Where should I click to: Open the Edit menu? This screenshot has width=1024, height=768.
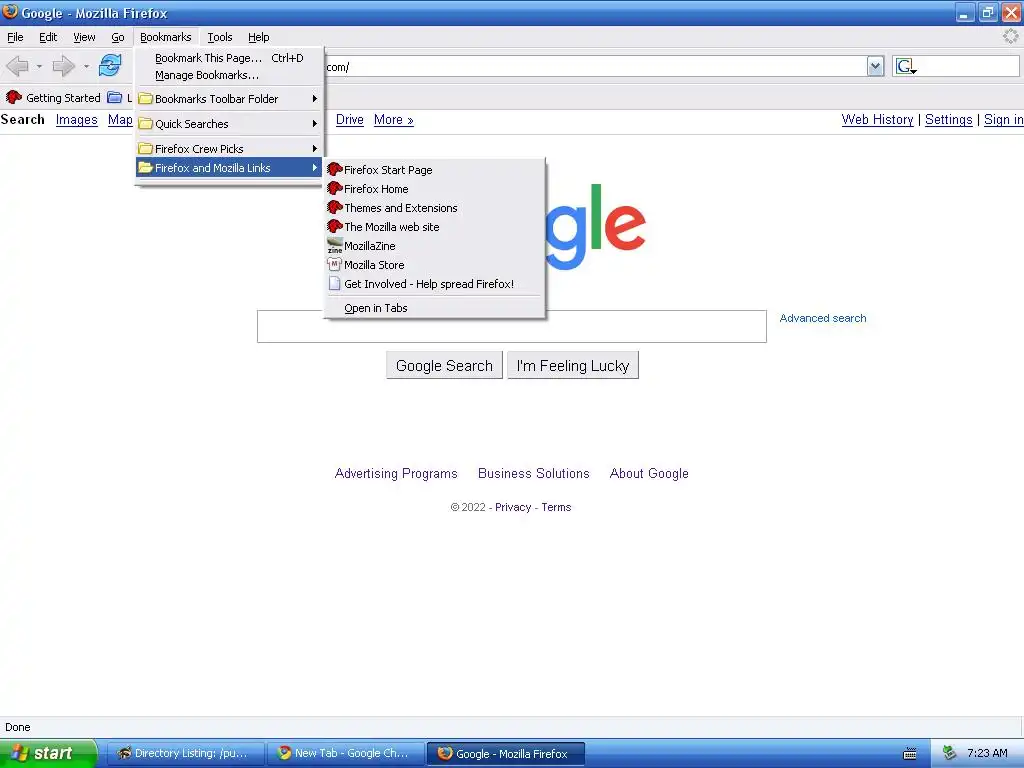pyautogui.click(x=48, y=37)
